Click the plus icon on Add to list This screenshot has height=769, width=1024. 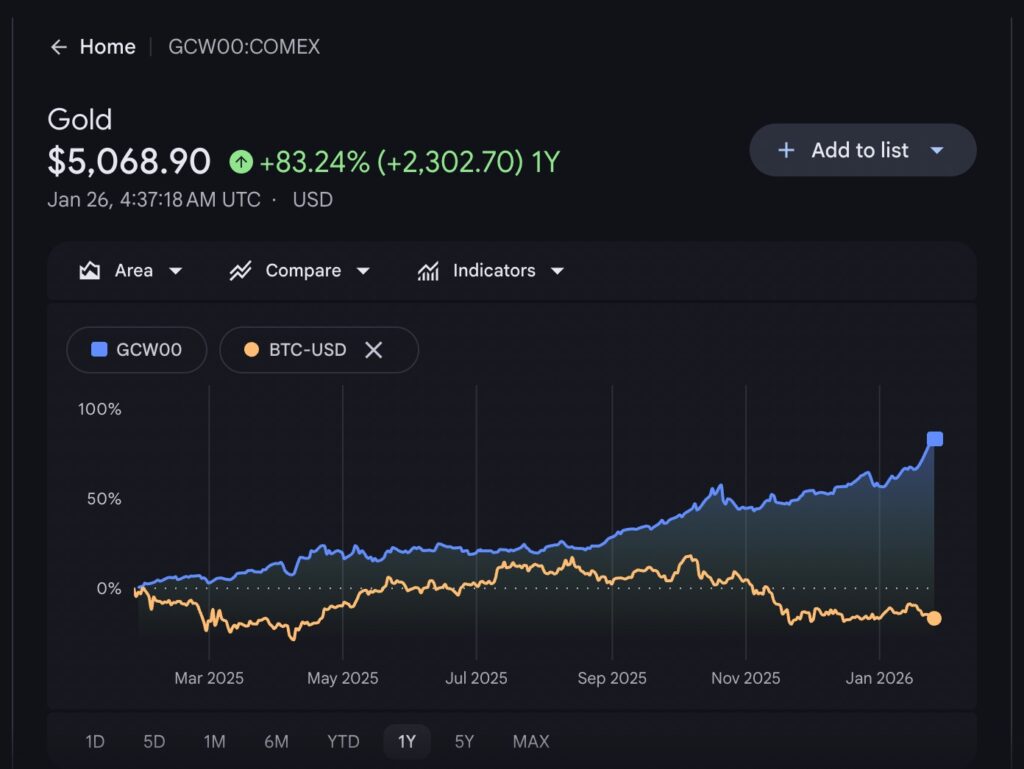point(786,150)
